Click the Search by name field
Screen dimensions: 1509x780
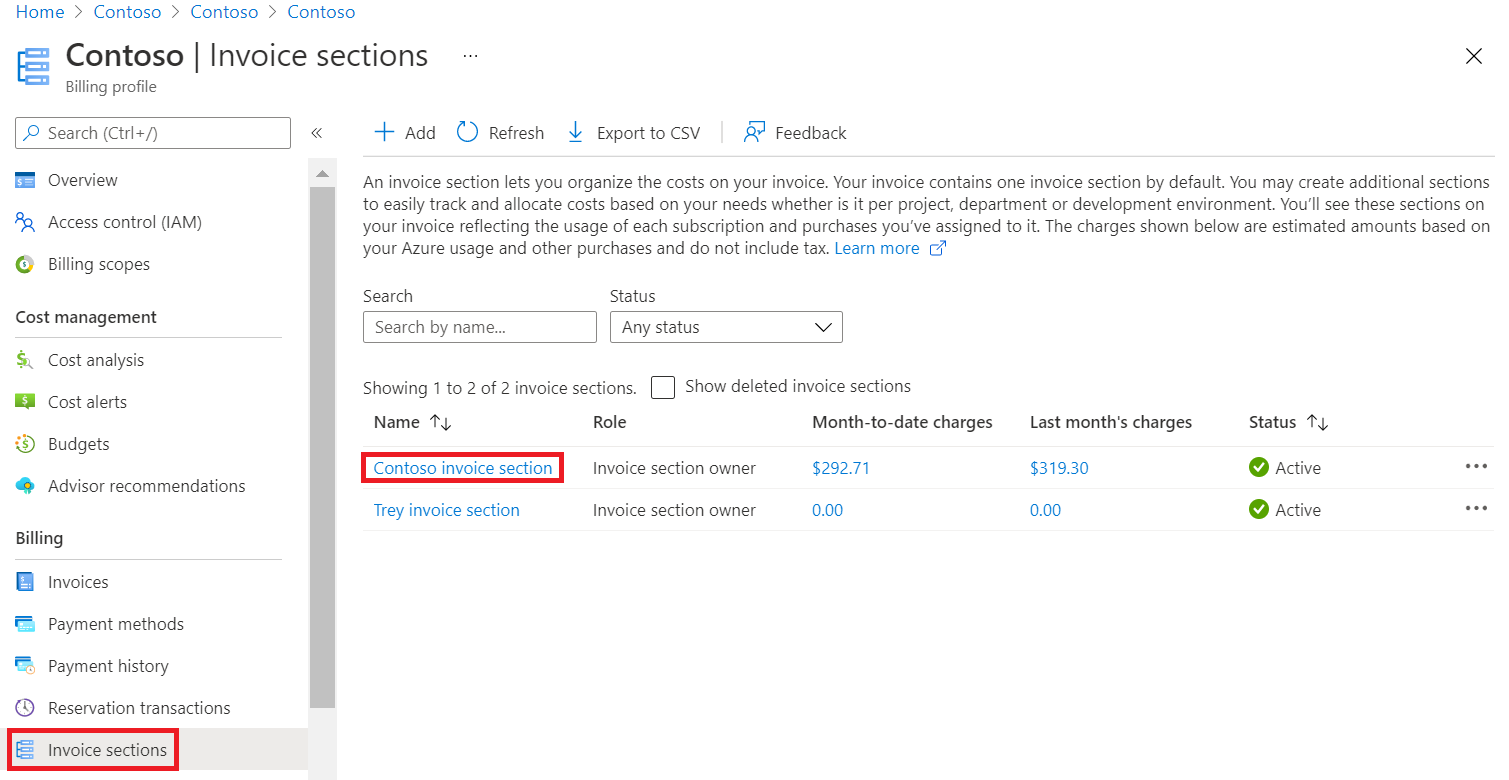(480, 327)
